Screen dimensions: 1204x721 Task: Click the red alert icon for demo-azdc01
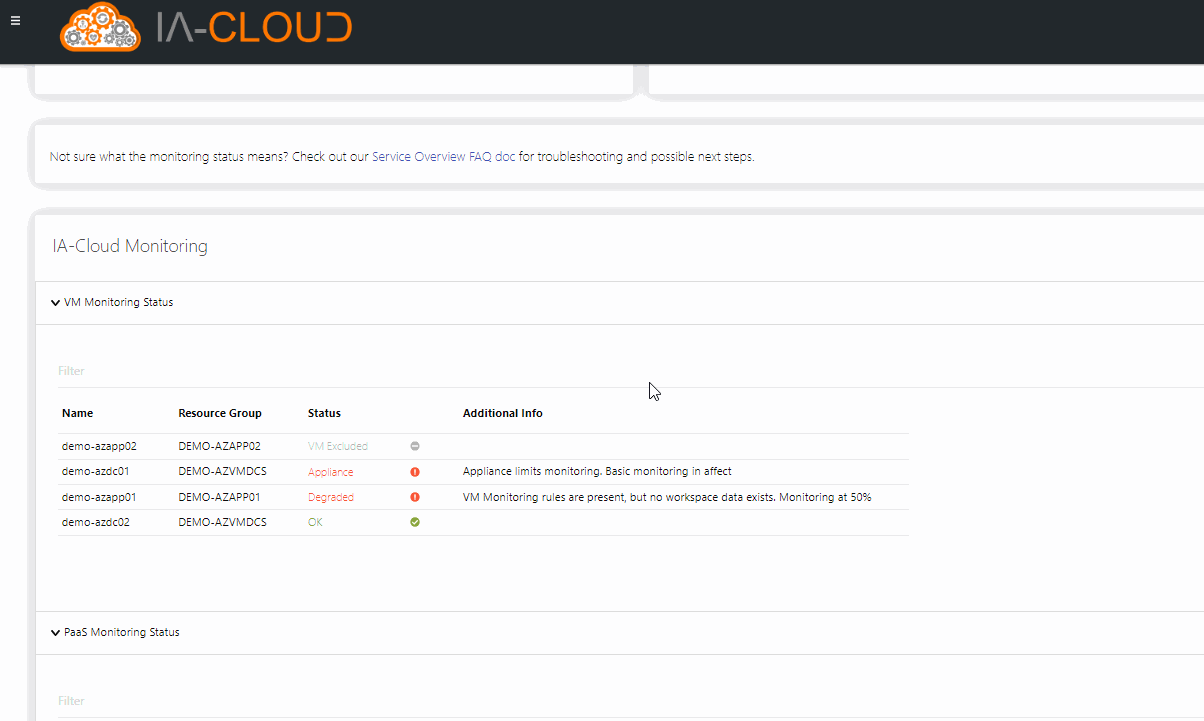(415, 472)
